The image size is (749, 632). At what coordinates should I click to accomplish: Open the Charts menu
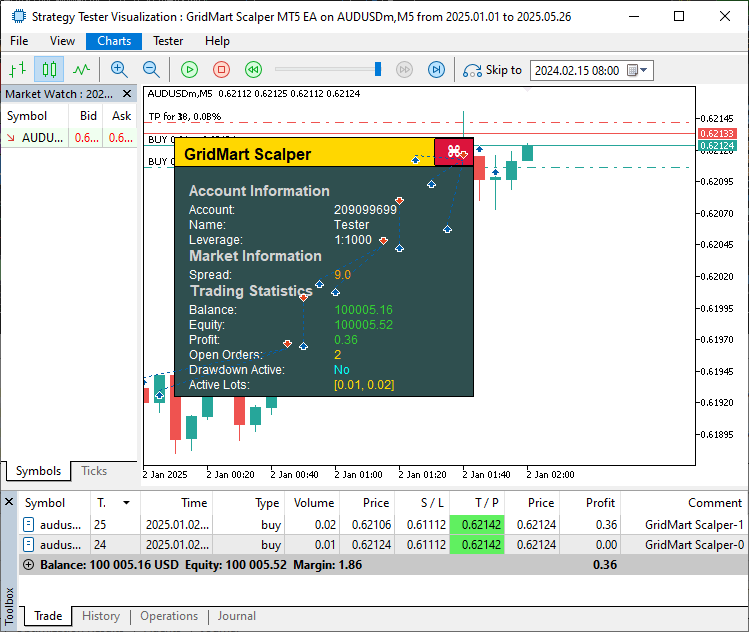[114, 41]
